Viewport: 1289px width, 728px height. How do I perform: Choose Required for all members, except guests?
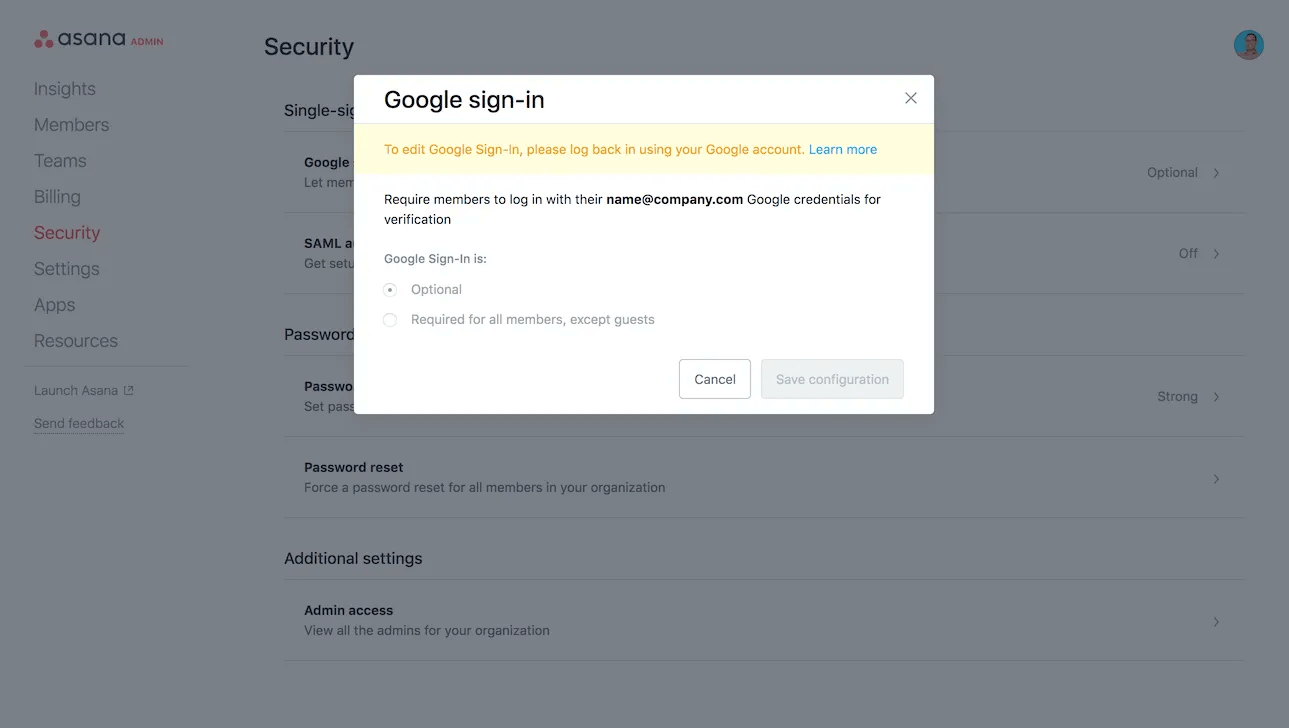389,319
